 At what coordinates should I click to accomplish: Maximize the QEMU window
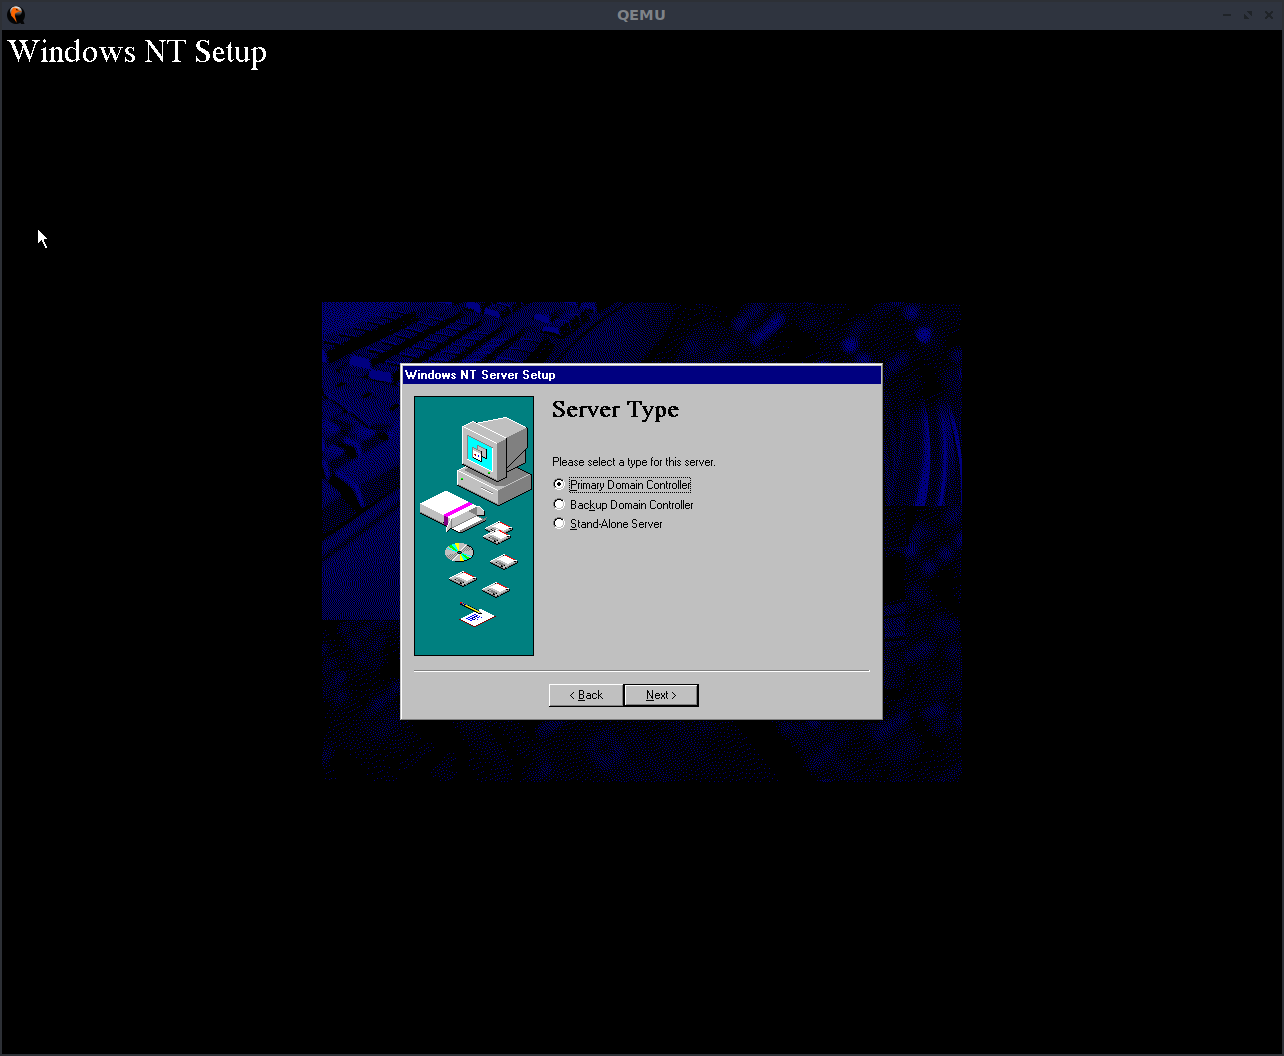[1248, 15]
